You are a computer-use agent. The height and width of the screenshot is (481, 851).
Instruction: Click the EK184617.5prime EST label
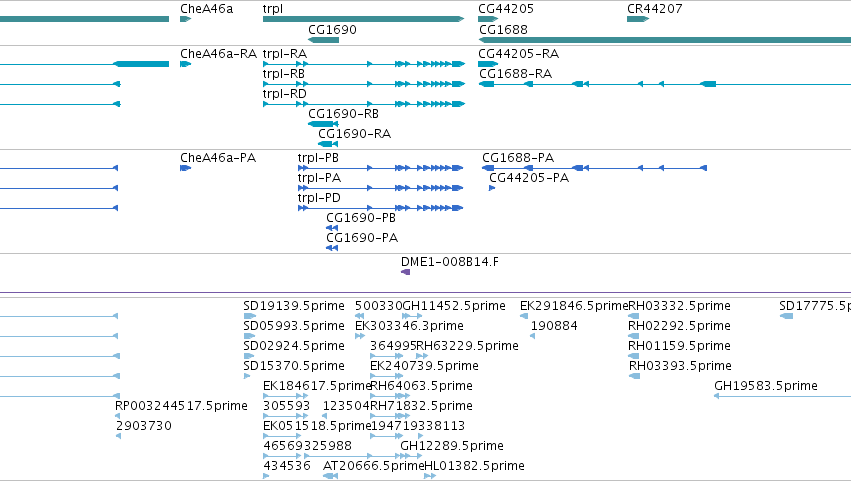coord(316,387)
